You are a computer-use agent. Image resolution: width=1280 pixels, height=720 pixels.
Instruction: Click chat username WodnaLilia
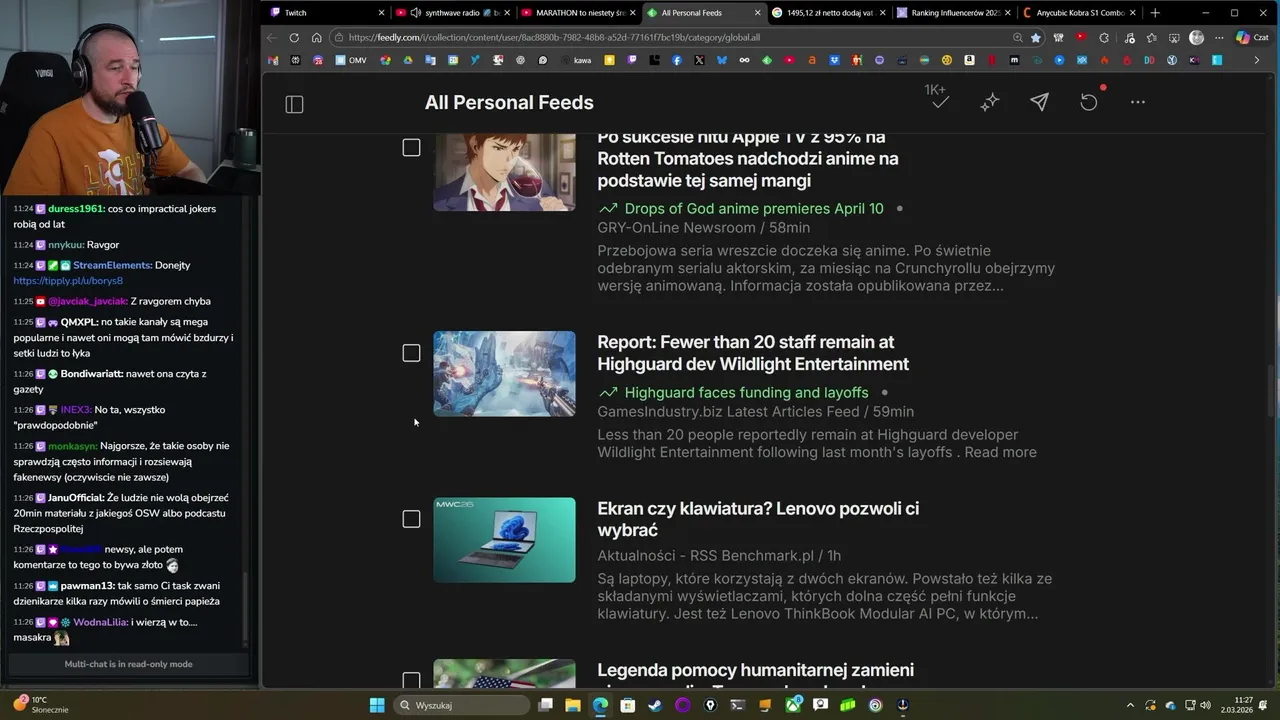[100, 622]
